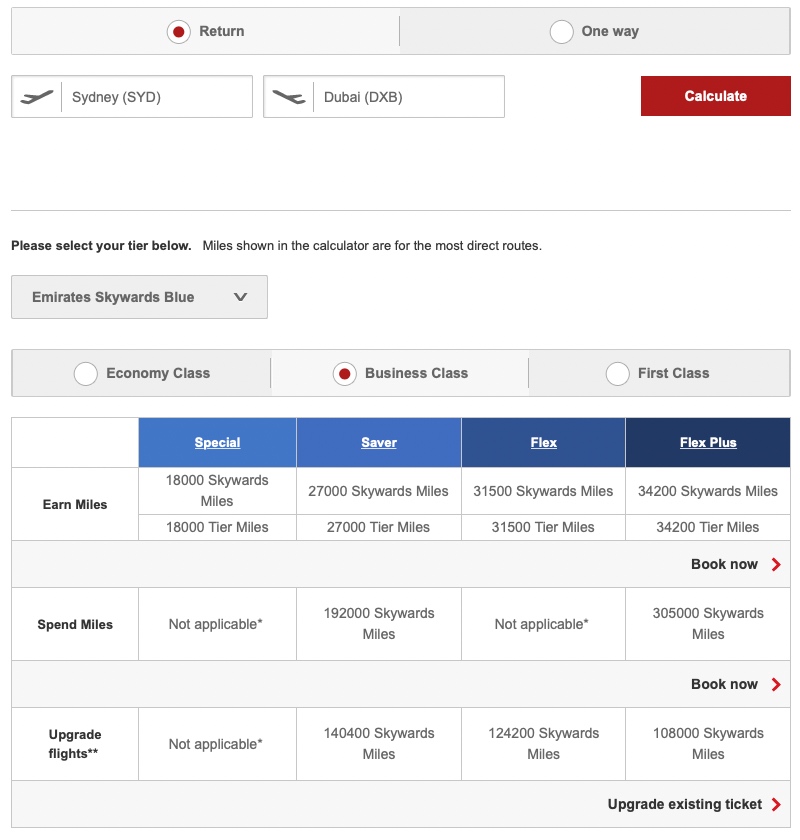Click the Return radio button indicator

pyautogui.click(x=178, y=31)
